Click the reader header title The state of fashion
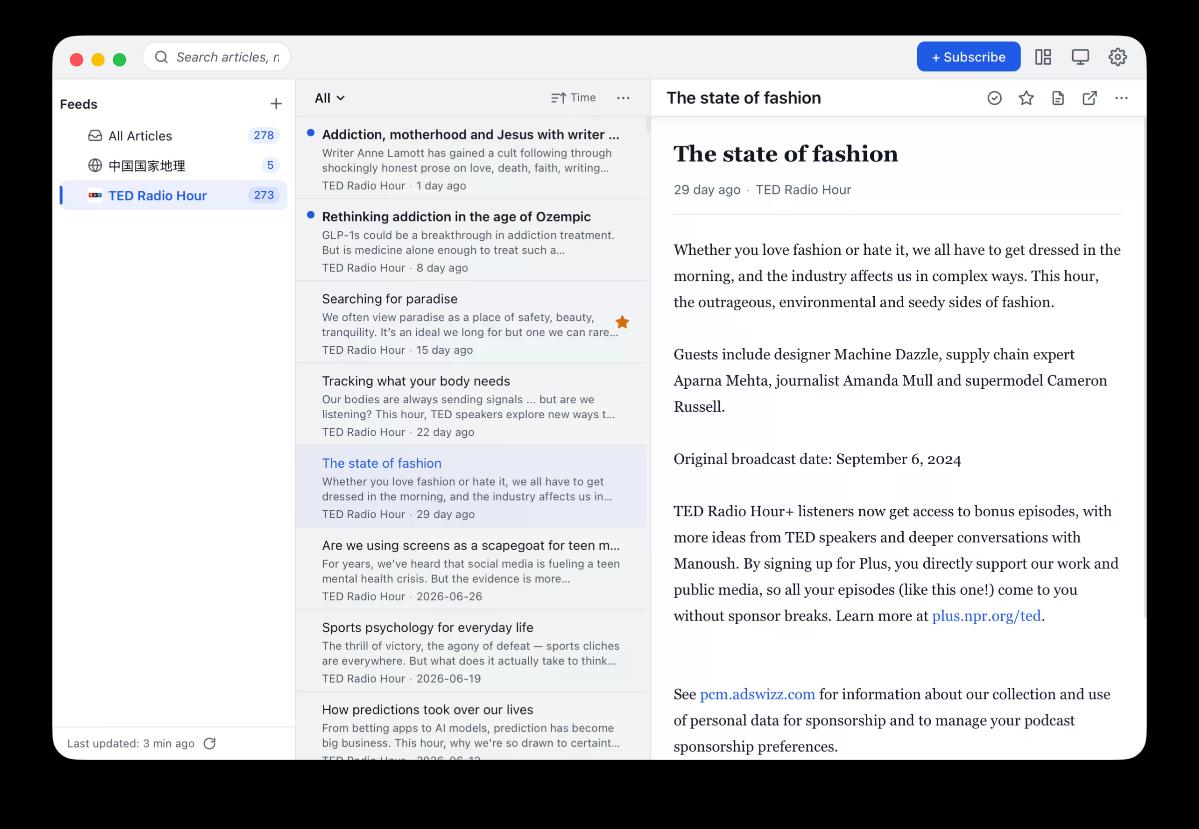The height and width of the screenshot is (829, 1199). click(x=743, y=98)
